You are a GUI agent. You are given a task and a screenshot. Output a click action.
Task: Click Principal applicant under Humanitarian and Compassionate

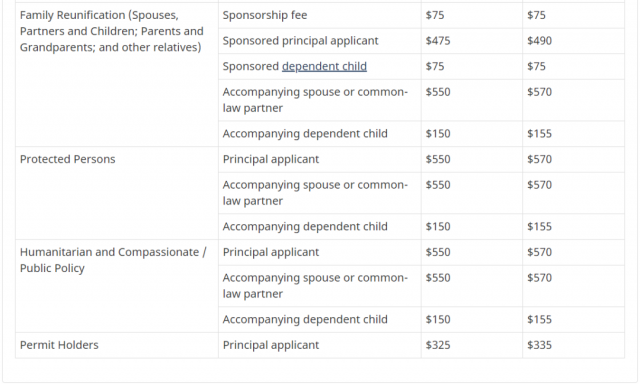point(271,252)
